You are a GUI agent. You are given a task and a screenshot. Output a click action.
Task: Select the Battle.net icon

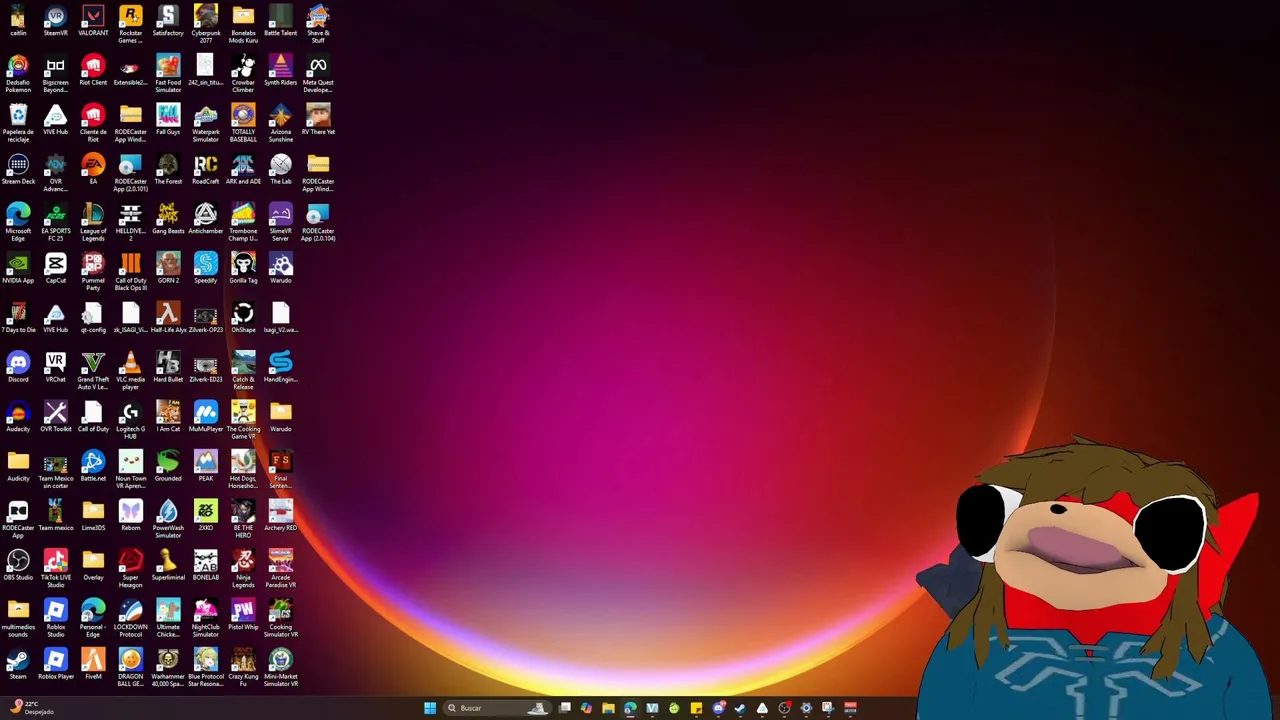tap(93, 466)
